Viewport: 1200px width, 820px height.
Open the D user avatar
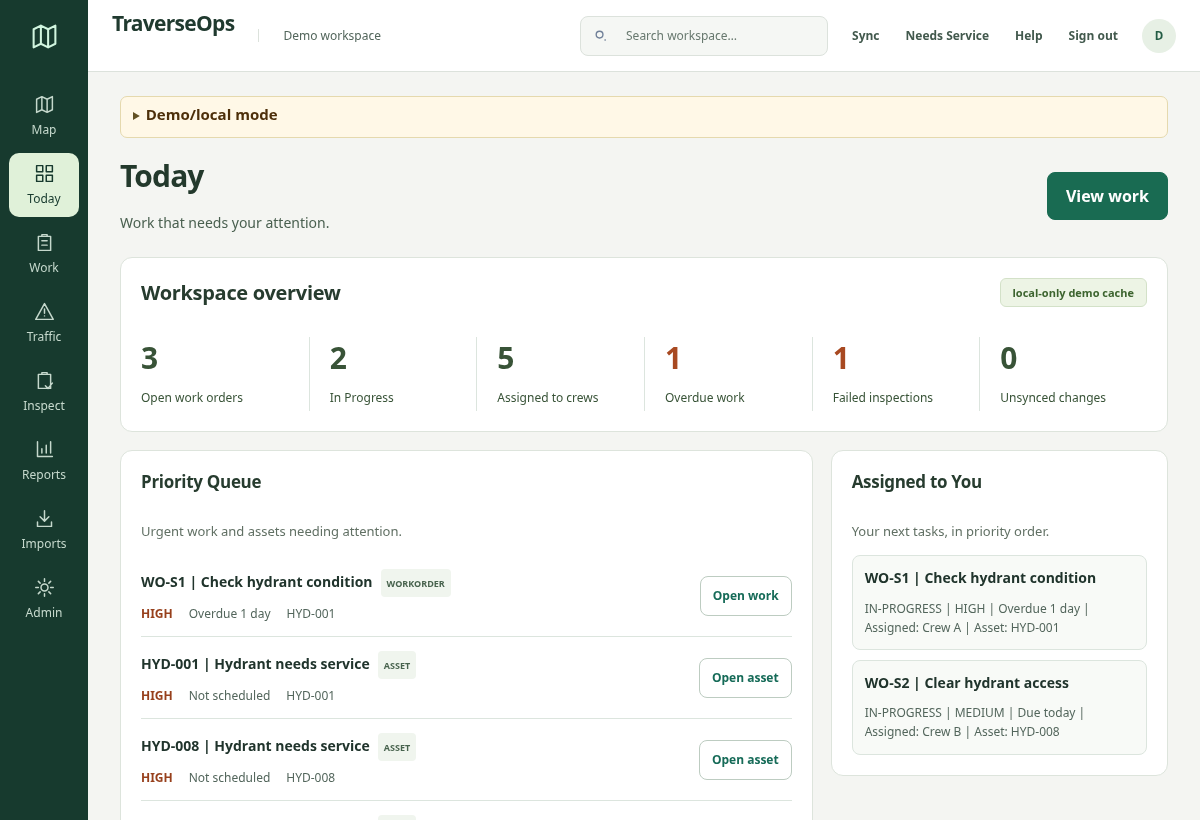pos(1159,36)
